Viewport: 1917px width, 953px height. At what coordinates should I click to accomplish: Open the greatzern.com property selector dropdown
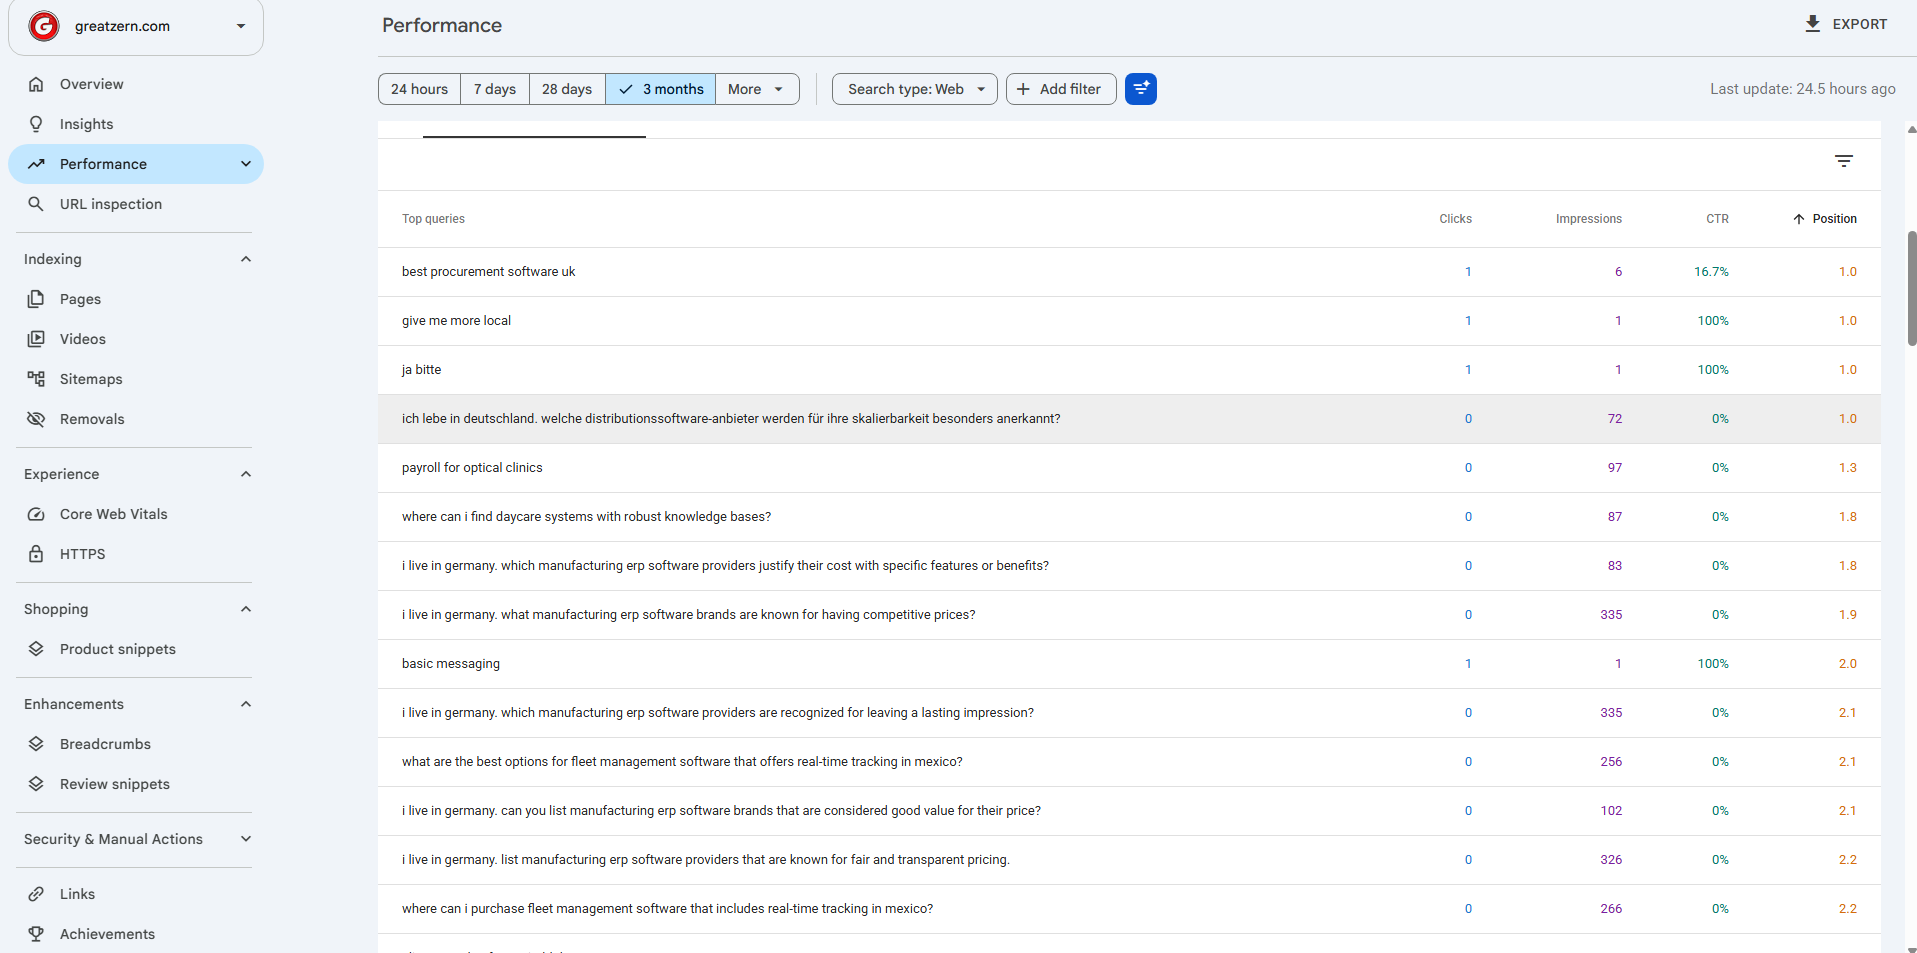coord(136,27)
